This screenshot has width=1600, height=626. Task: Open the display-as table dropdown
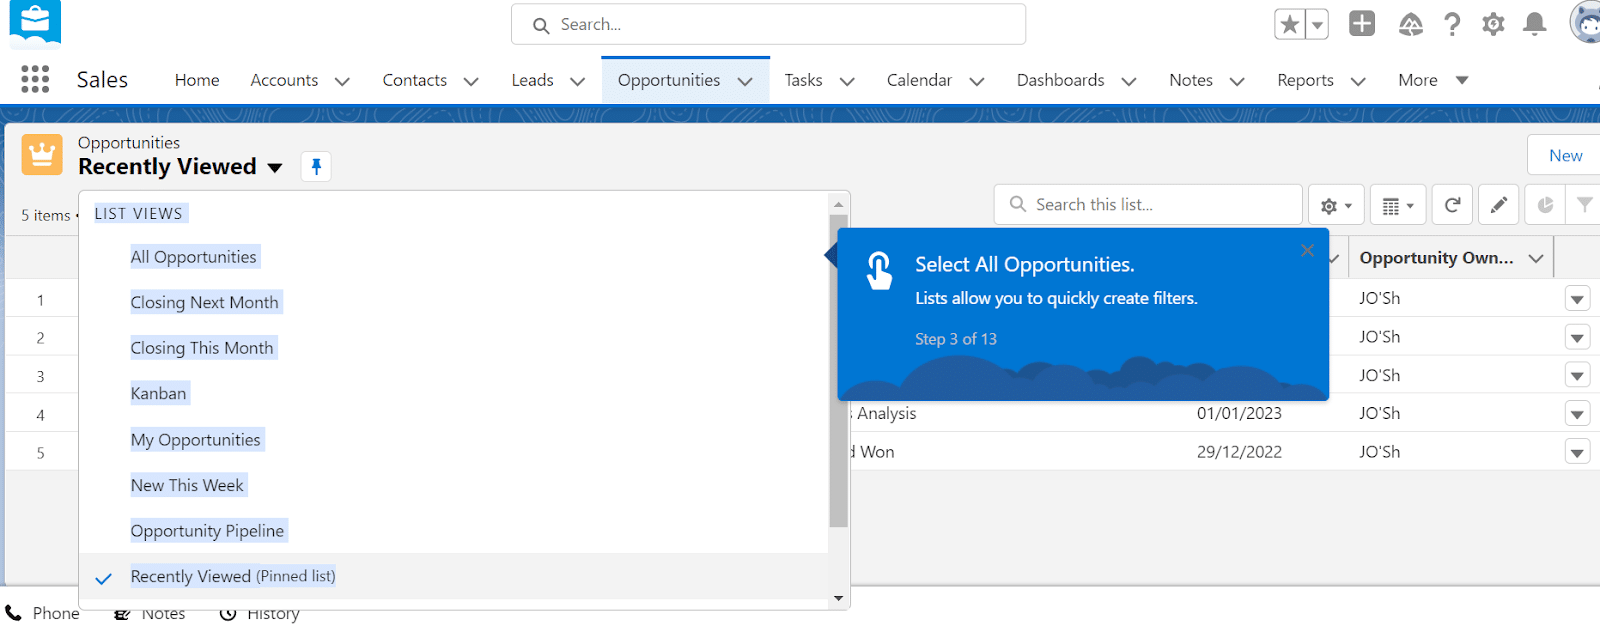pyautogui.click(x=1398, y=205)
